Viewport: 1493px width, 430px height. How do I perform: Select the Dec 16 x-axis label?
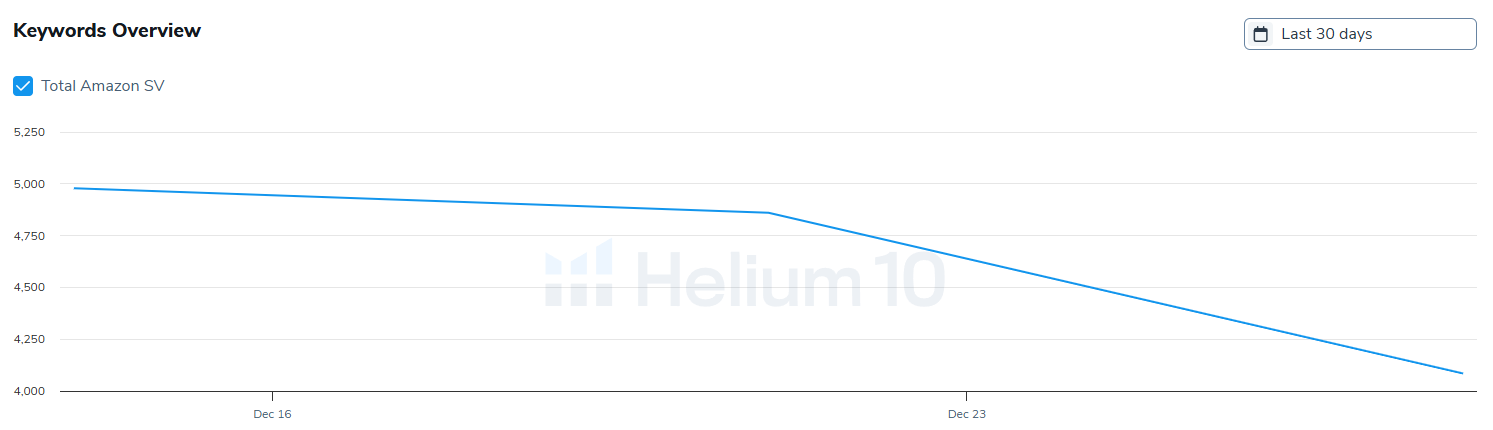(272, 414)
